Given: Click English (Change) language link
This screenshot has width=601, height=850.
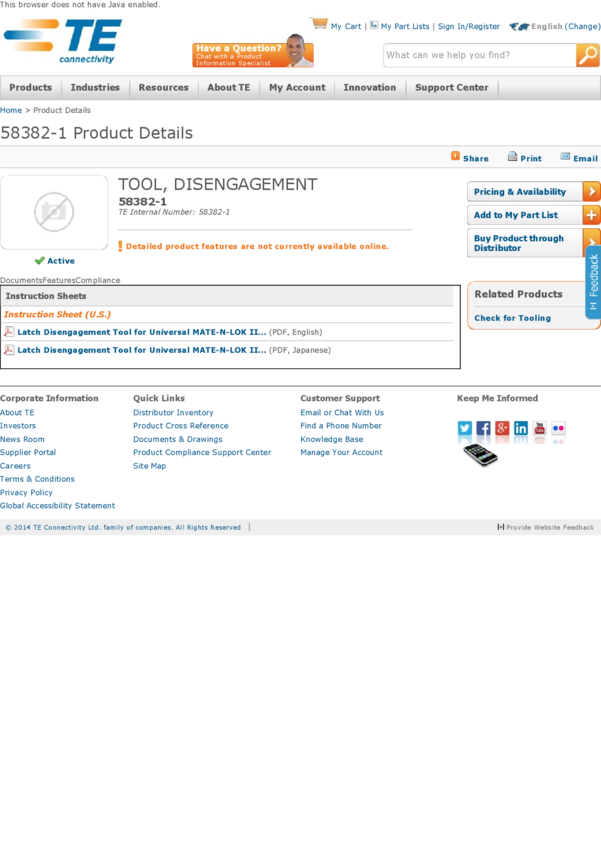Looking at the screenshot, I should [x=566, y=26].
